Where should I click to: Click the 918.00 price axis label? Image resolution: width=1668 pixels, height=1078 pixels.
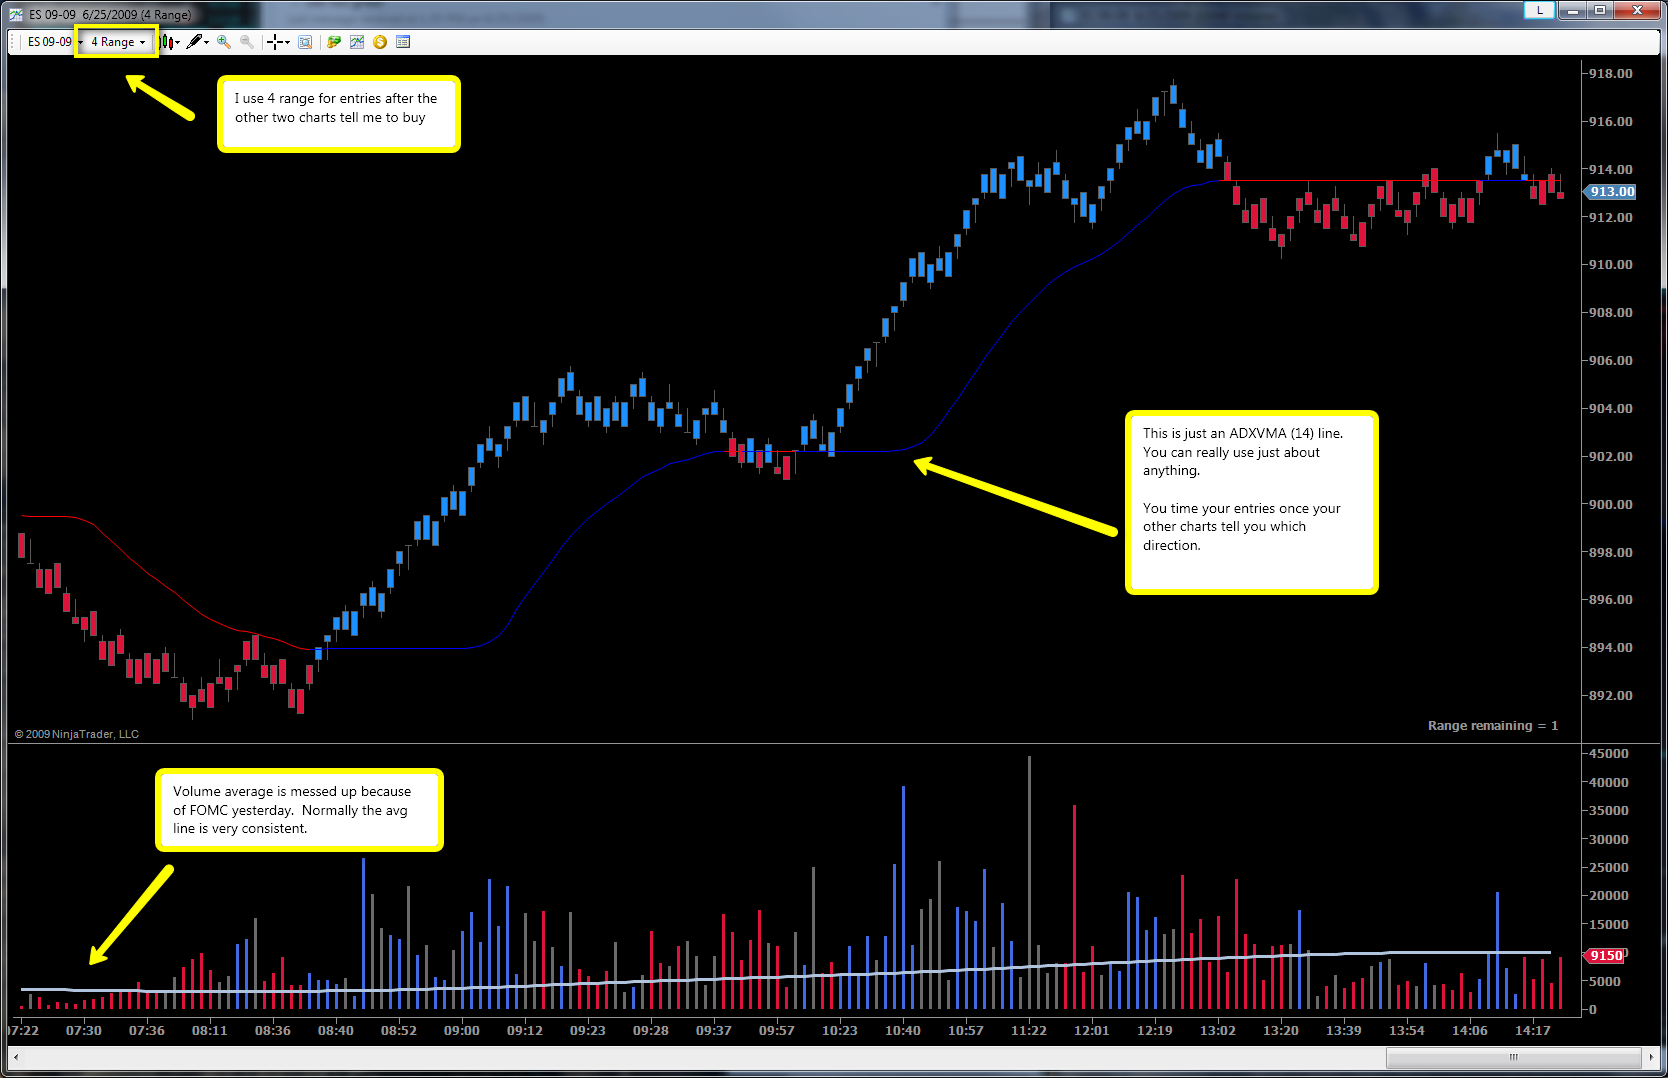(x=1610, y=73)
